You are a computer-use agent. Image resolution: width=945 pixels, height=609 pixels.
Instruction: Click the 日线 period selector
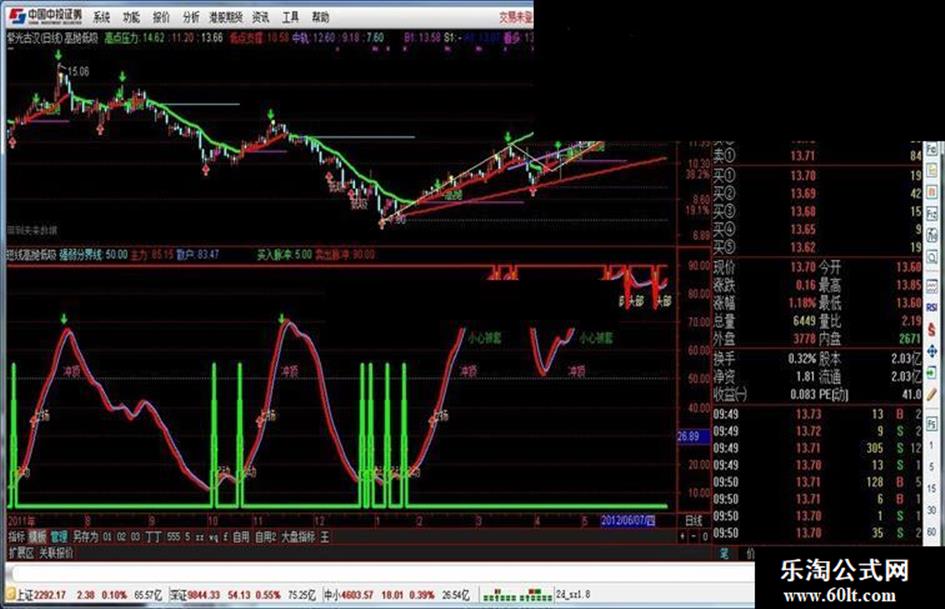(x=694, y=520)
